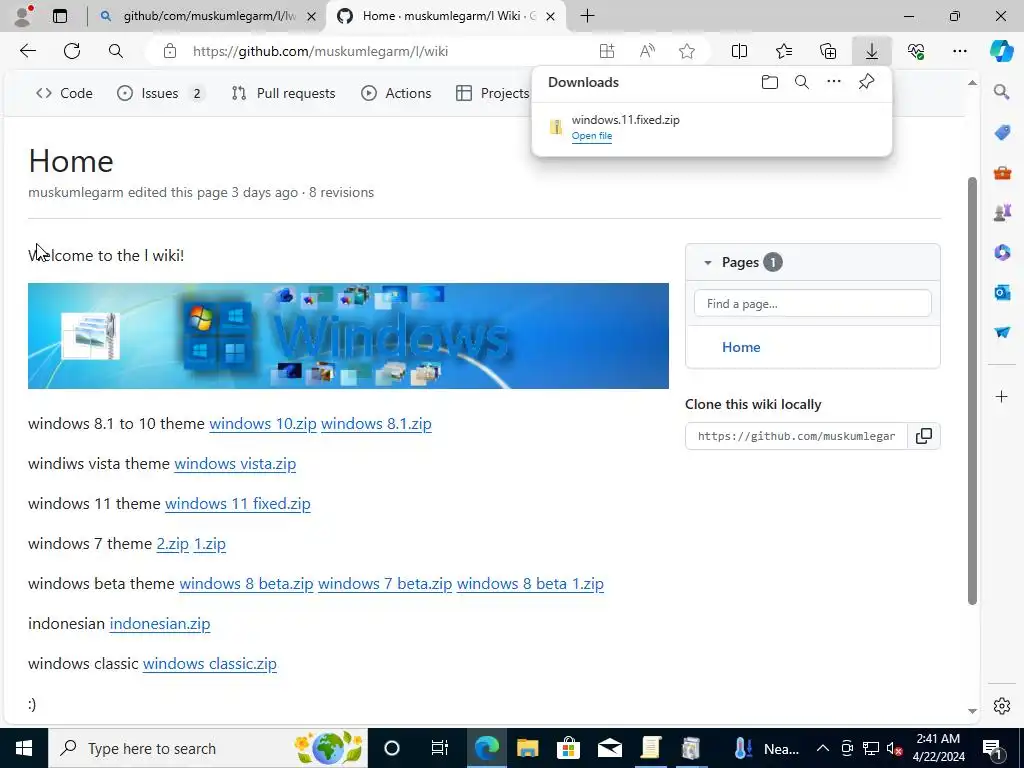1024x768 pixels.
Task: Download indonesian.zip link
Action: coord(160,624)
